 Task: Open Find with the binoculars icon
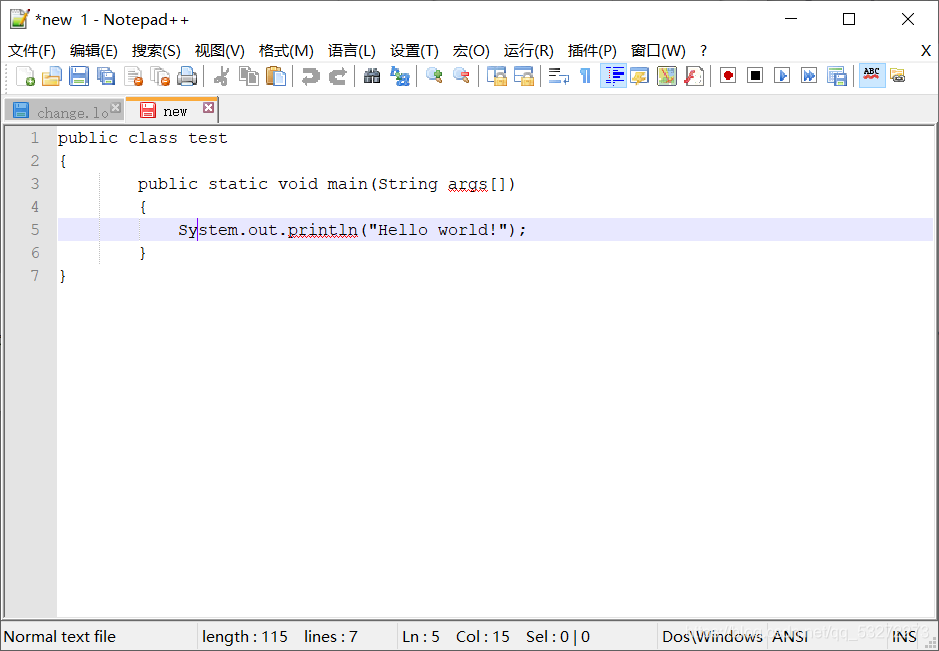(372, 76)
